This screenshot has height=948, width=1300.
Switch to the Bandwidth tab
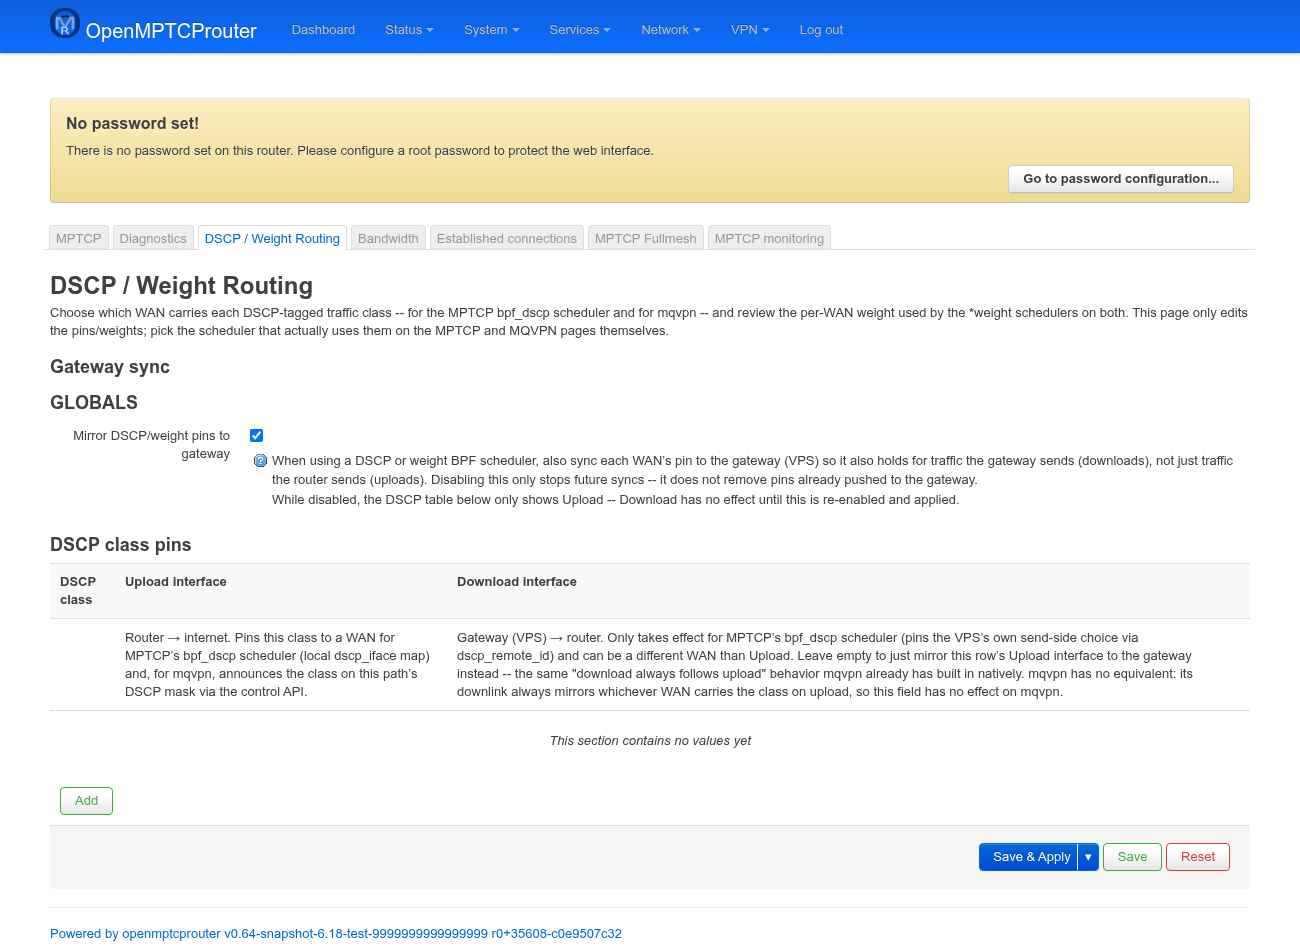click(x=388, y=238)
